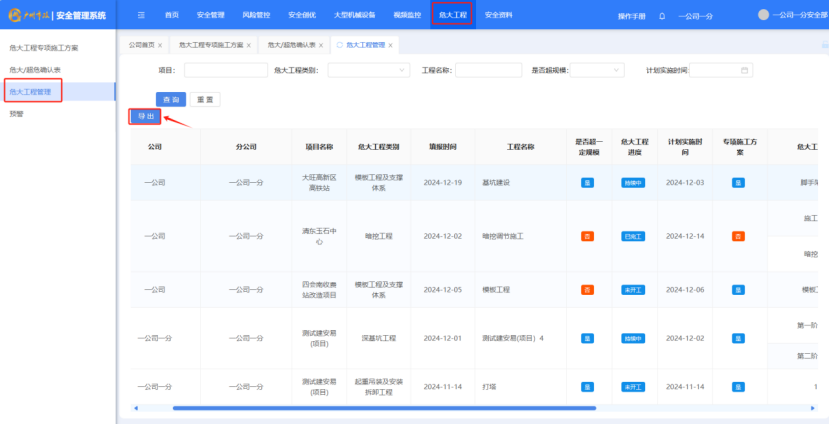Click the hamburger menu collapse icon
This screenshot has height=424, width=830.
tap(141, 16)
